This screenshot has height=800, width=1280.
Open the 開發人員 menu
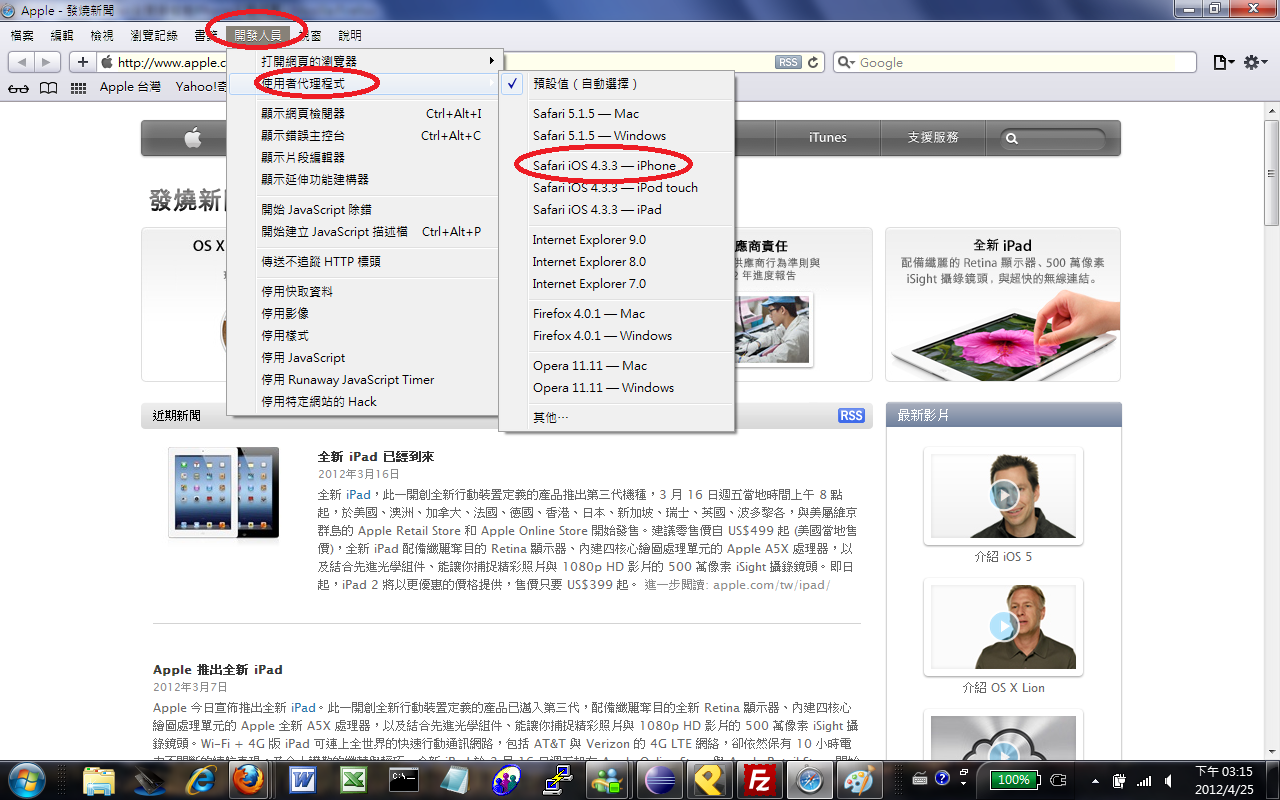tap(258, 36)
